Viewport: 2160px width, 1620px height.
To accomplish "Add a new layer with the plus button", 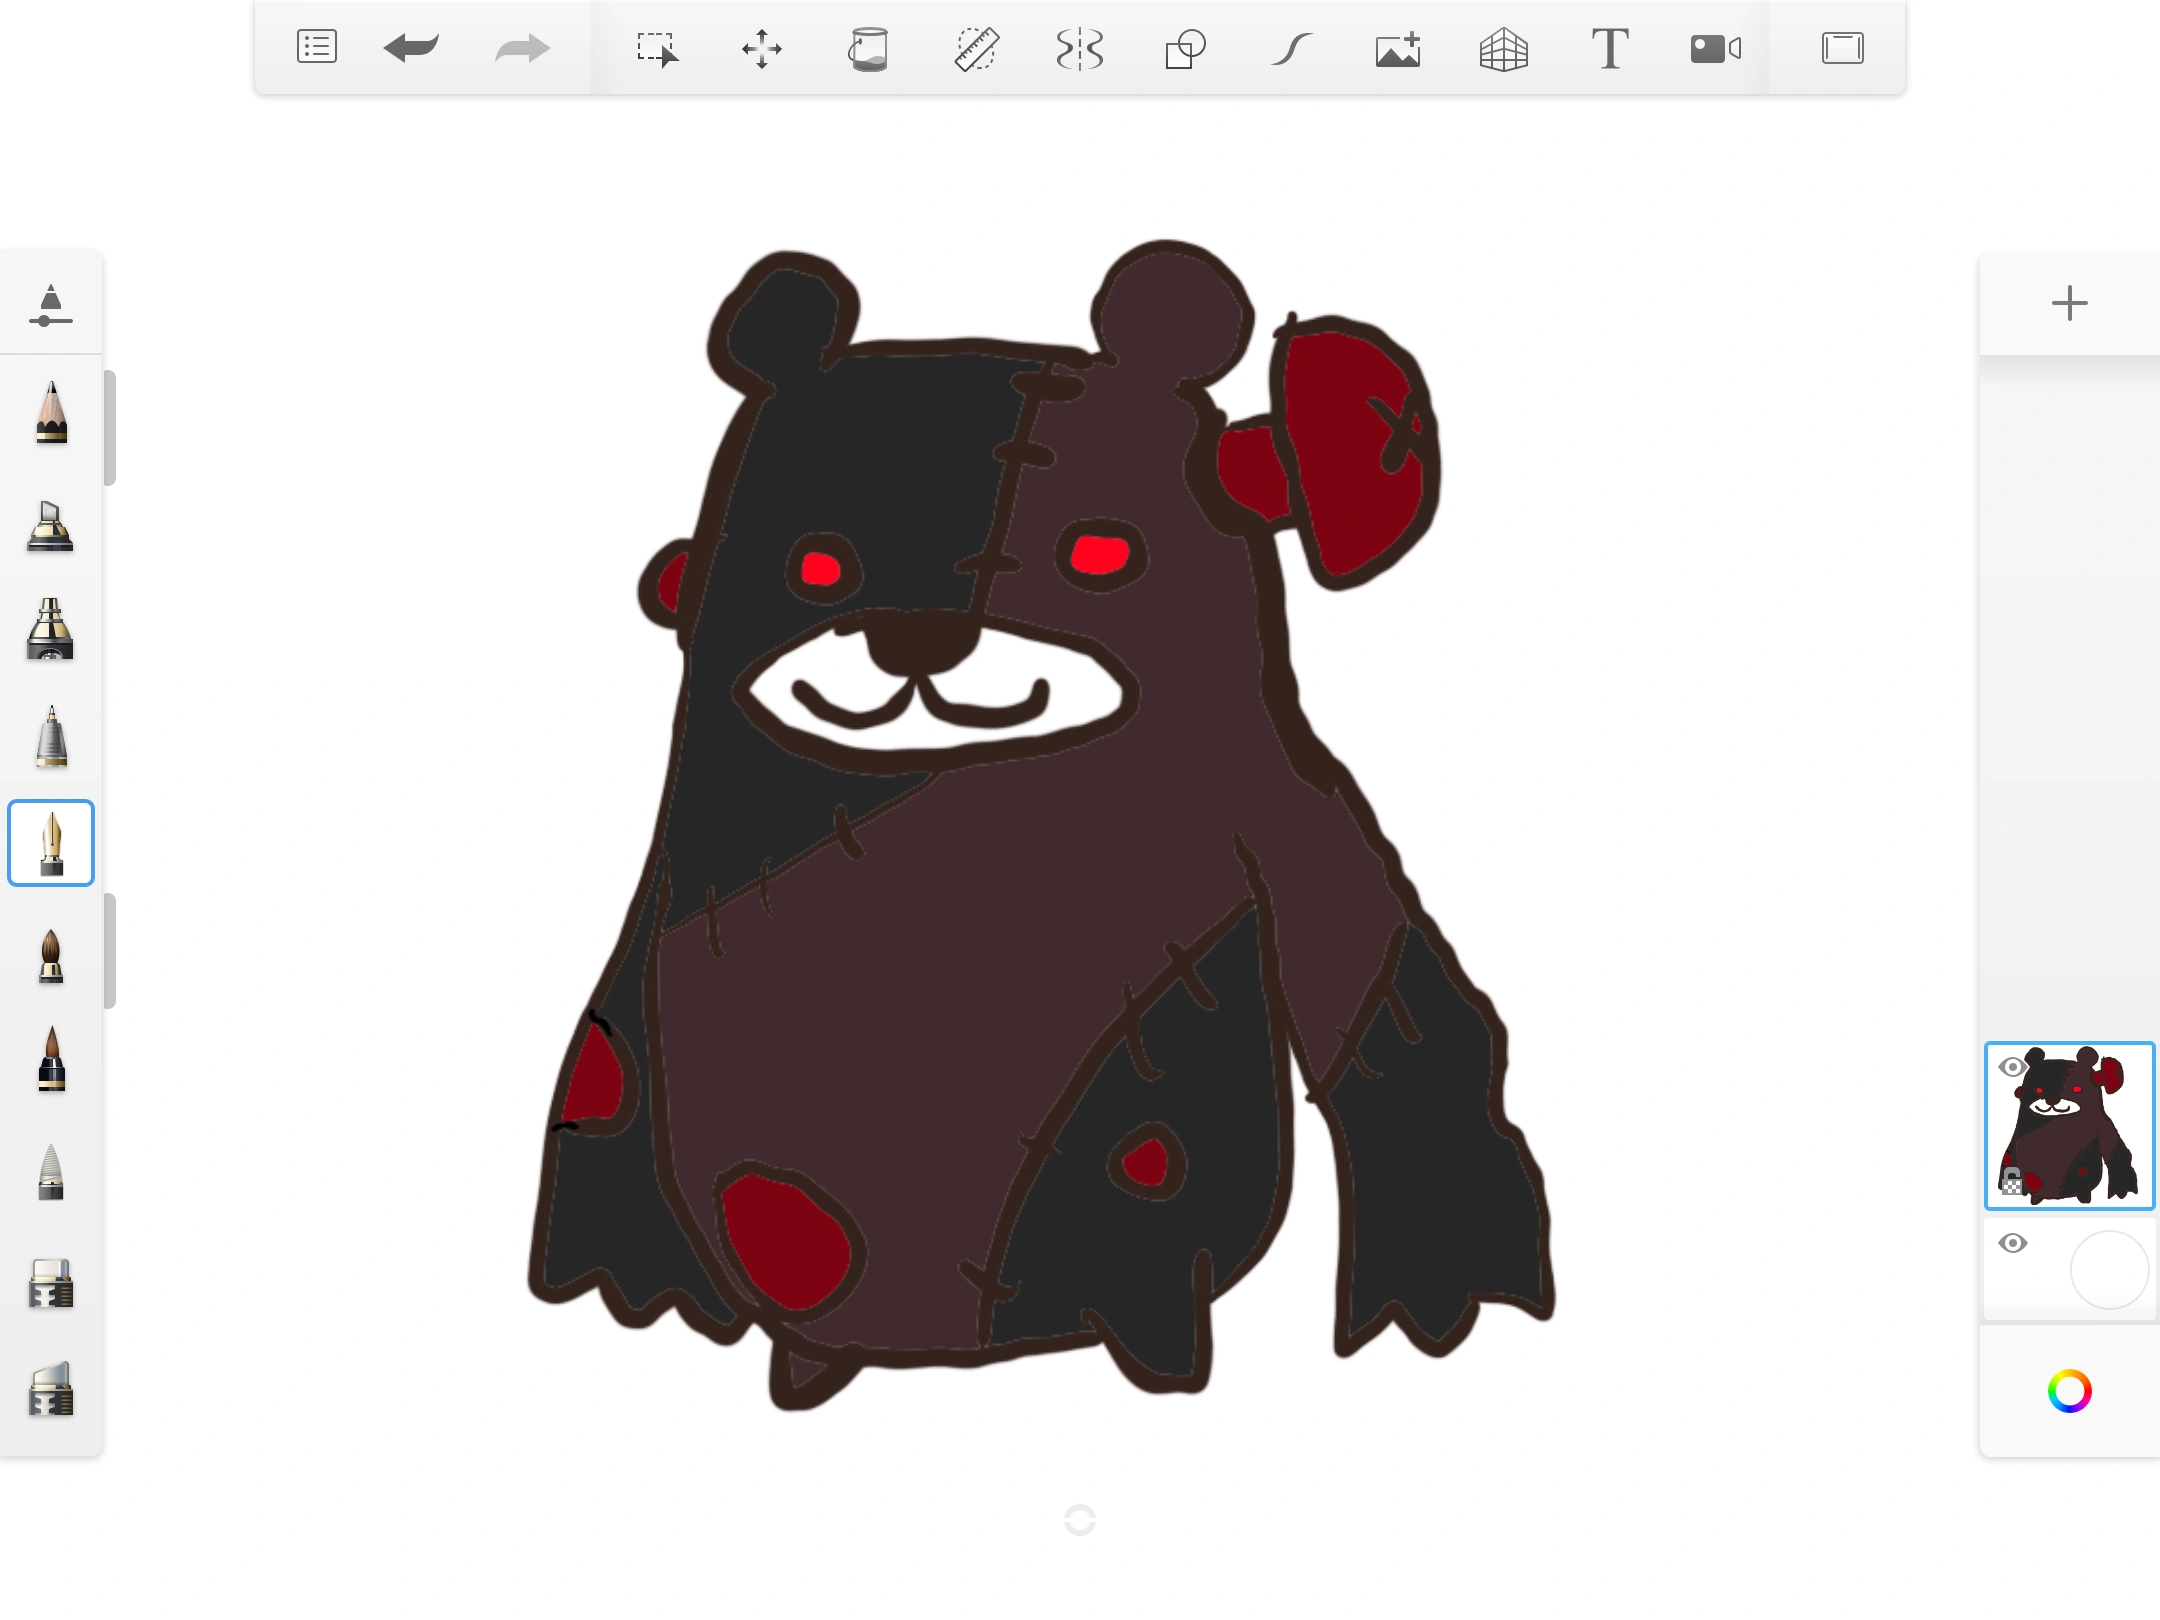I will [x=2069, y=303].
